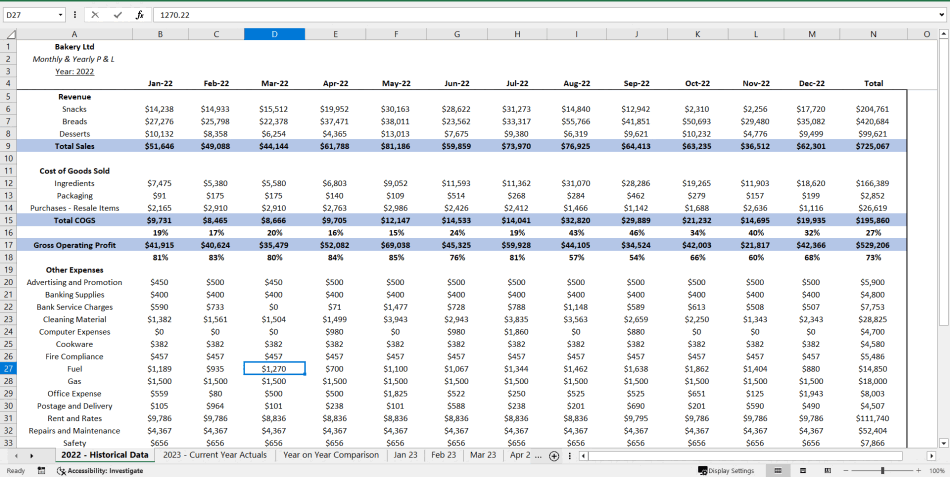Select column D header
950x478 pixels.
click(x=274, y=35)
